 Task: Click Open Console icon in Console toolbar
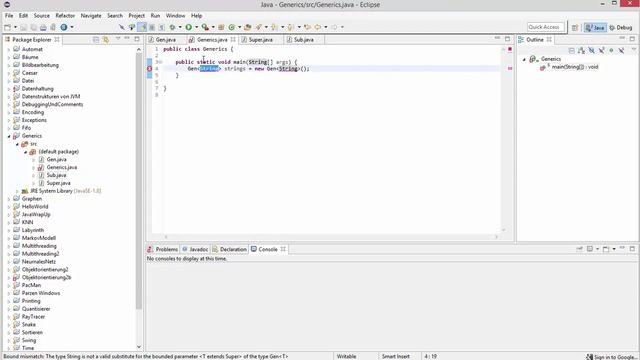click(x=607, y=249)
